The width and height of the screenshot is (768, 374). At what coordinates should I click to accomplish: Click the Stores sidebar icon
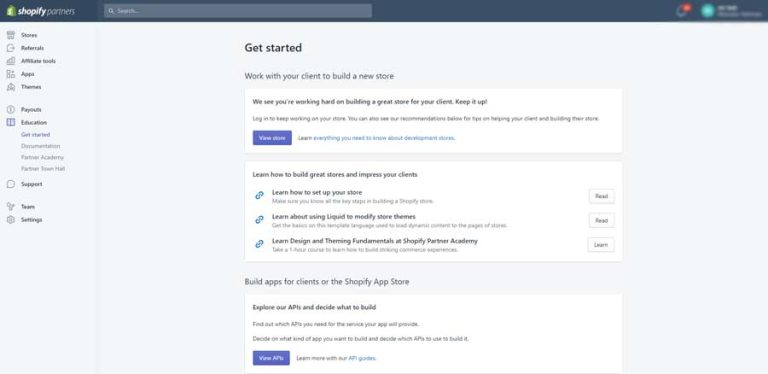coord(11,35)
